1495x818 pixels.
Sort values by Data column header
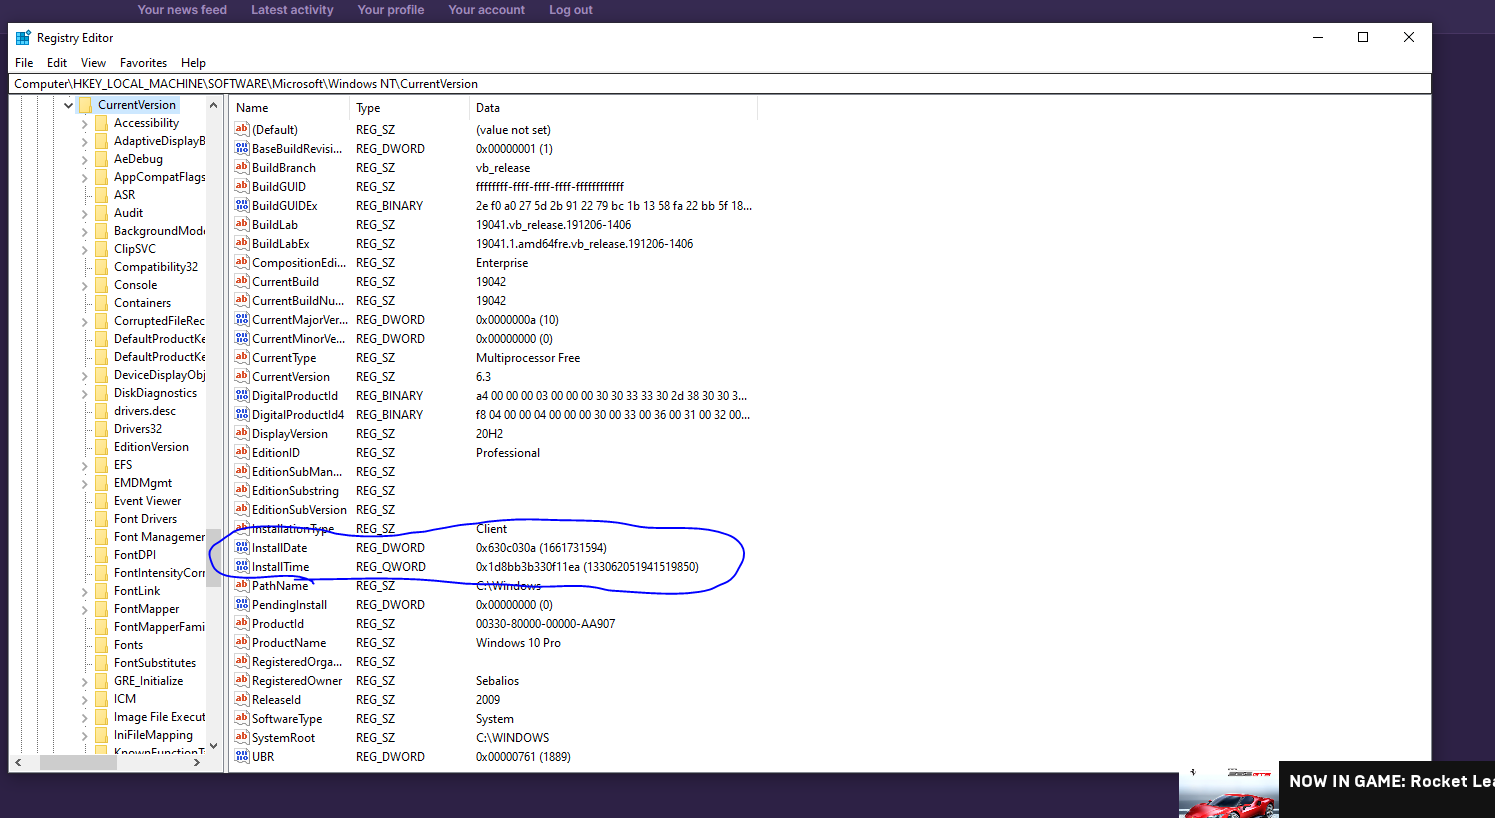click(x=613, y=108)
